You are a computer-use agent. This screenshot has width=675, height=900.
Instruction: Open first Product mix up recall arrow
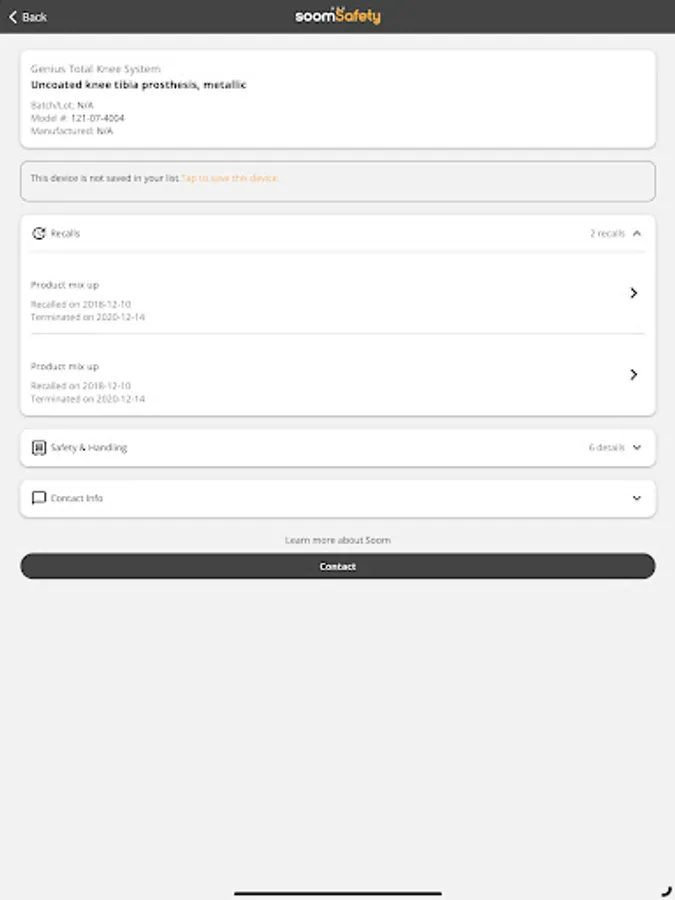[x=633, y=293]
